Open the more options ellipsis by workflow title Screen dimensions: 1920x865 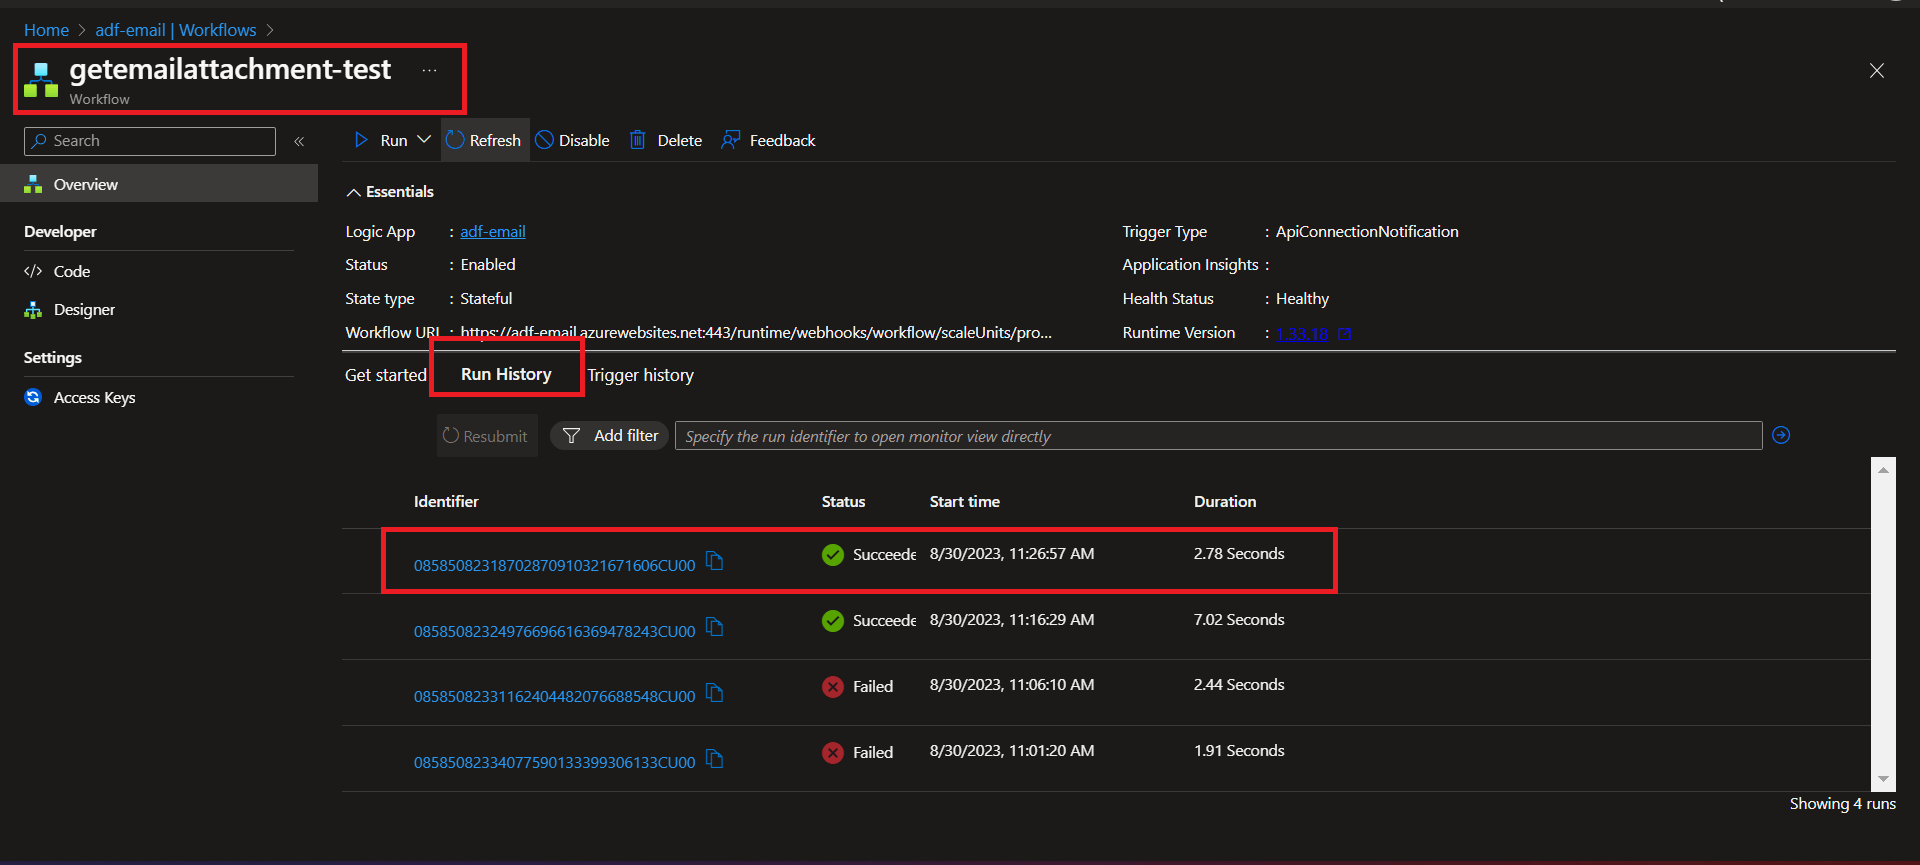[429, 70]
